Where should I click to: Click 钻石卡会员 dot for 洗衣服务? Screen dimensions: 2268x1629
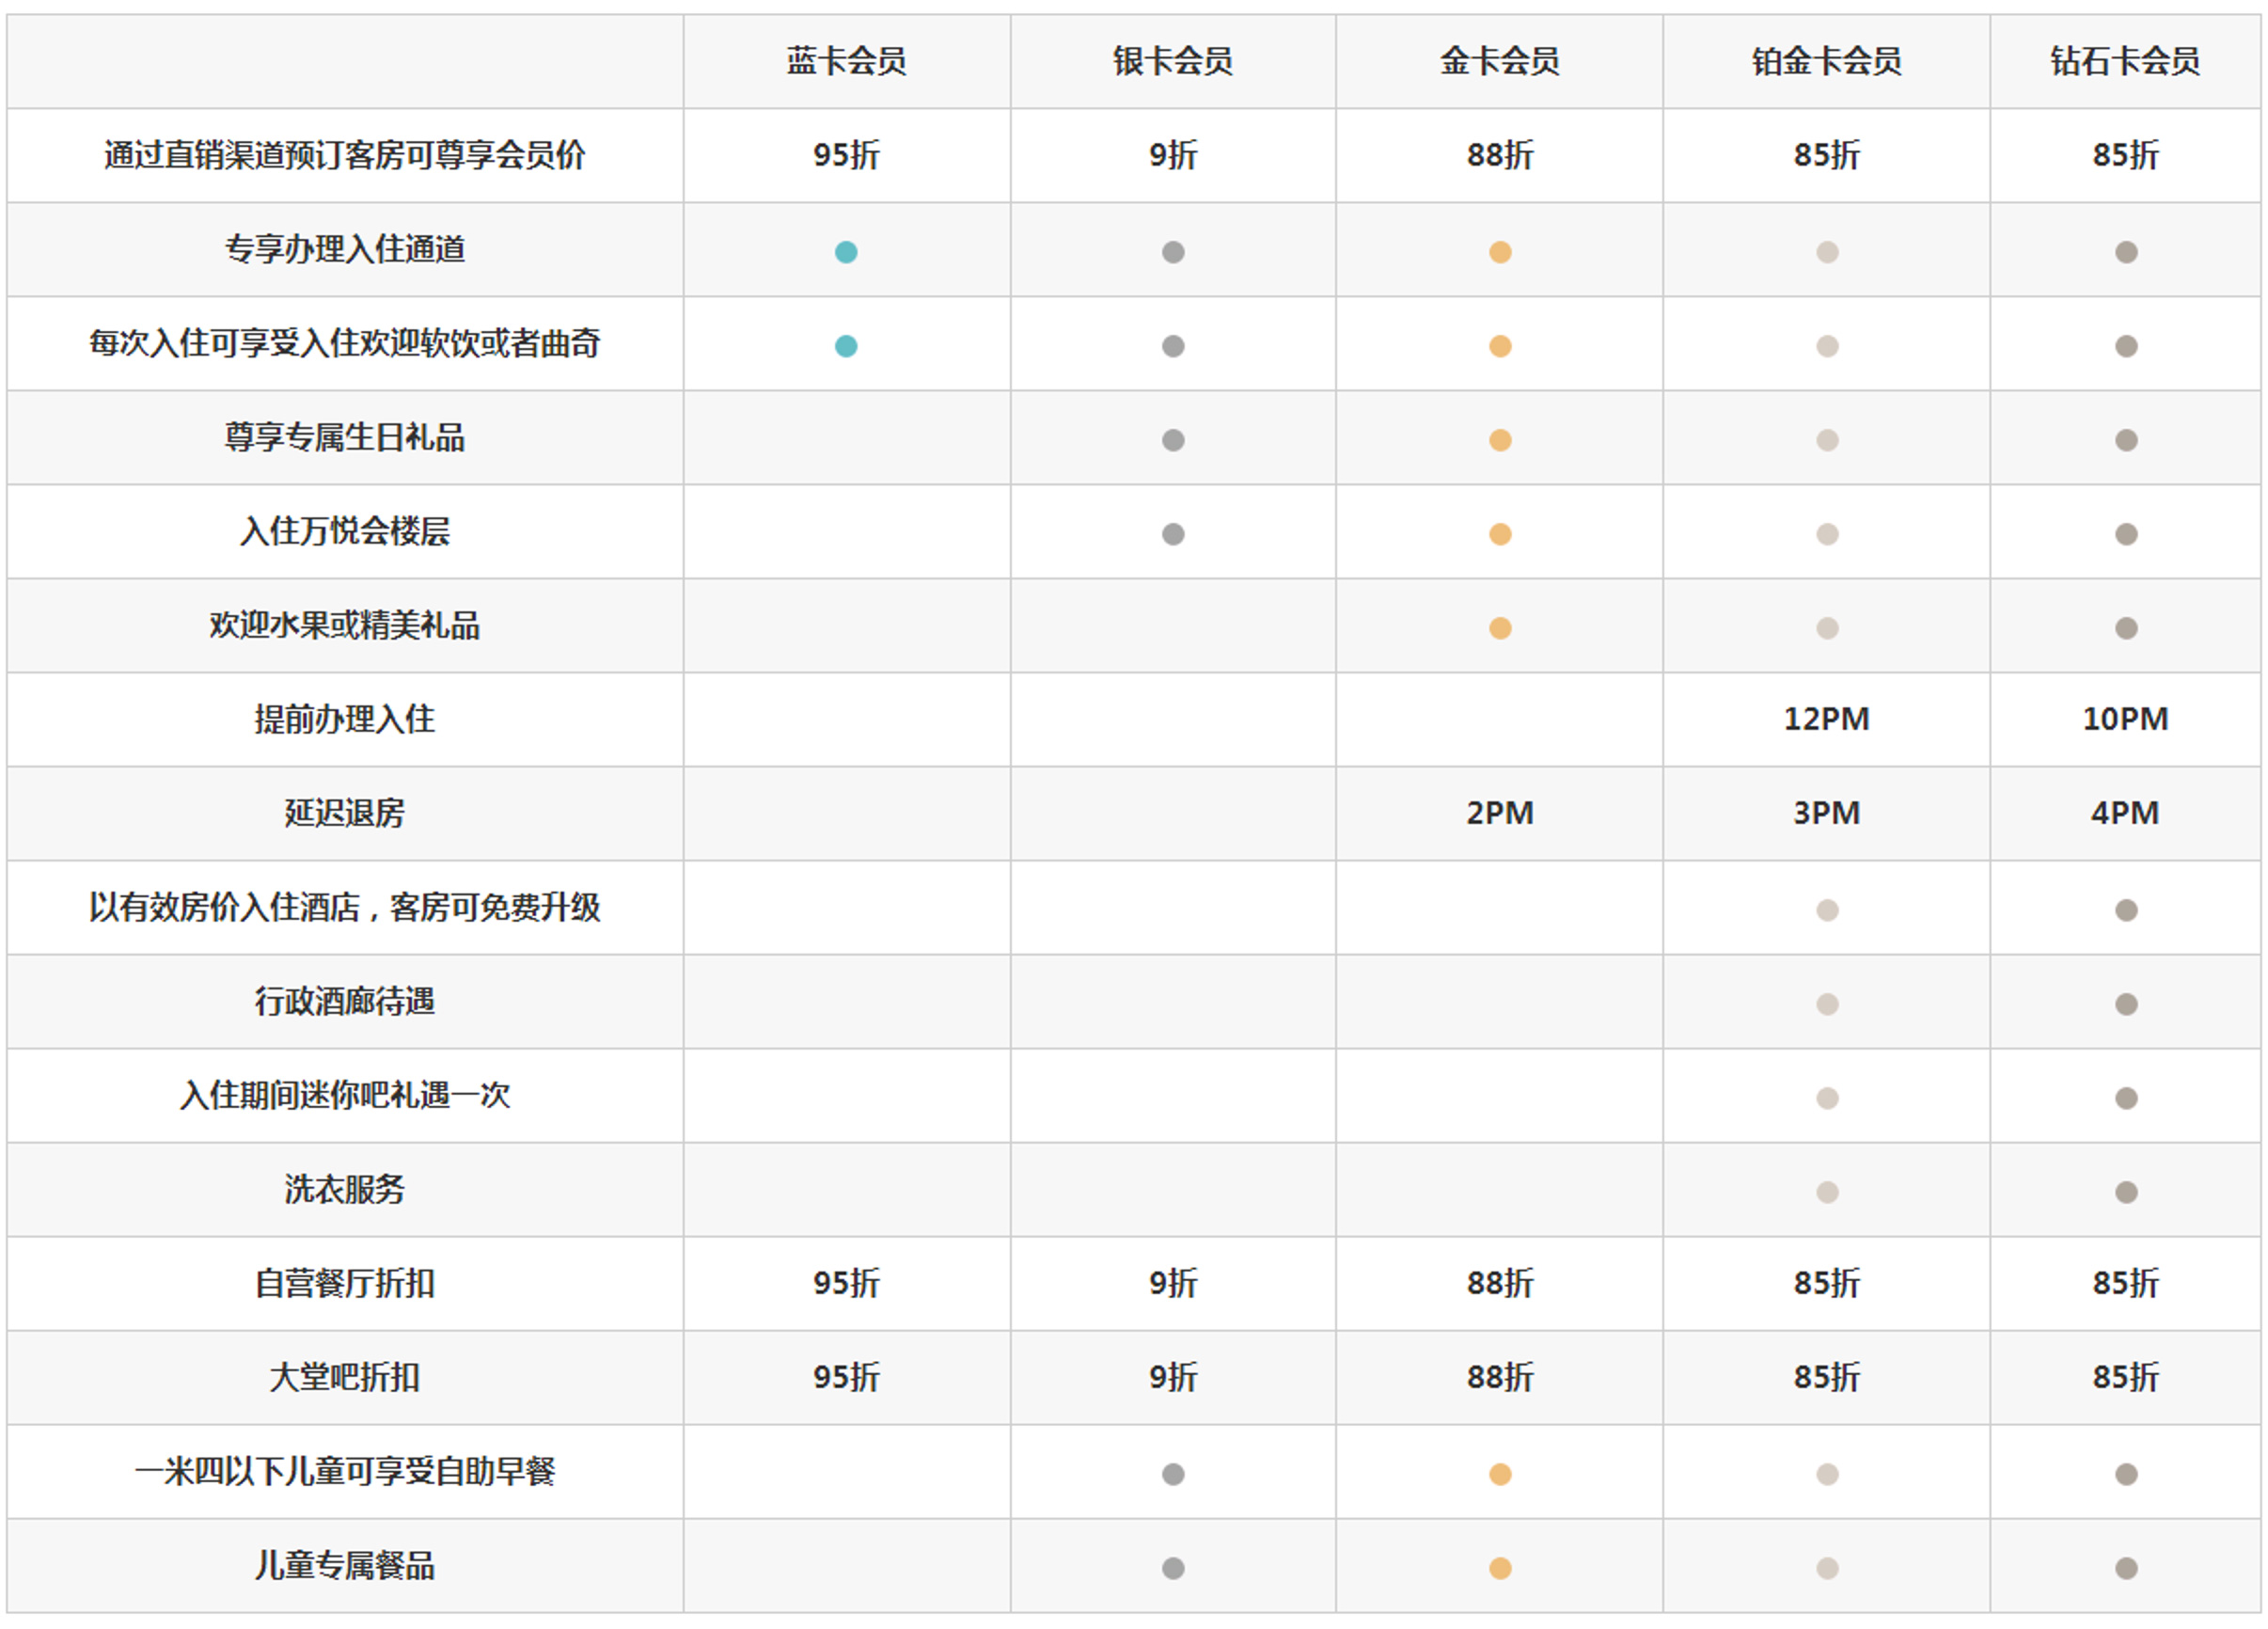click(2126, 1192)
